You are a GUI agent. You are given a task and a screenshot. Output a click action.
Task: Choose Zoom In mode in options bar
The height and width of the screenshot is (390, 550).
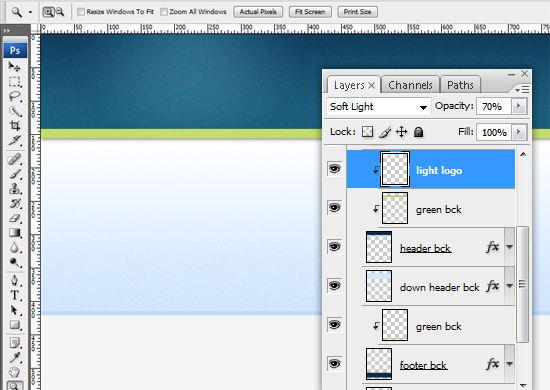(x=48, y=12)
